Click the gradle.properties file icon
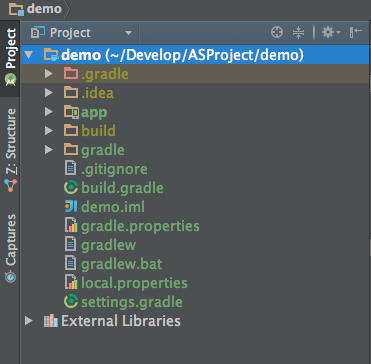 point(71,226)
